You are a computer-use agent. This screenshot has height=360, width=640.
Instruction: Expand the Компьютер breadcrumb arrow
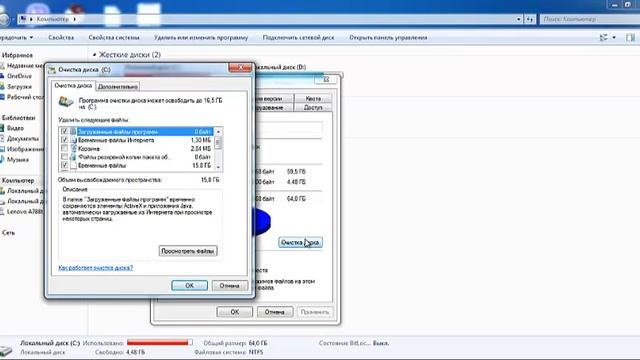coord(75,19)
